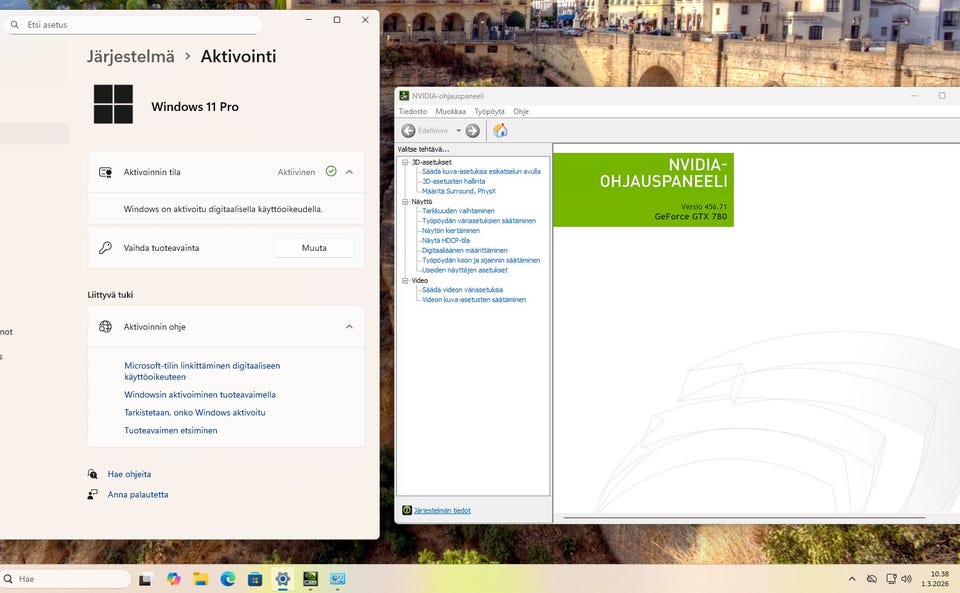Select Digitaaliäänen määrittäminen

(465, 250)
